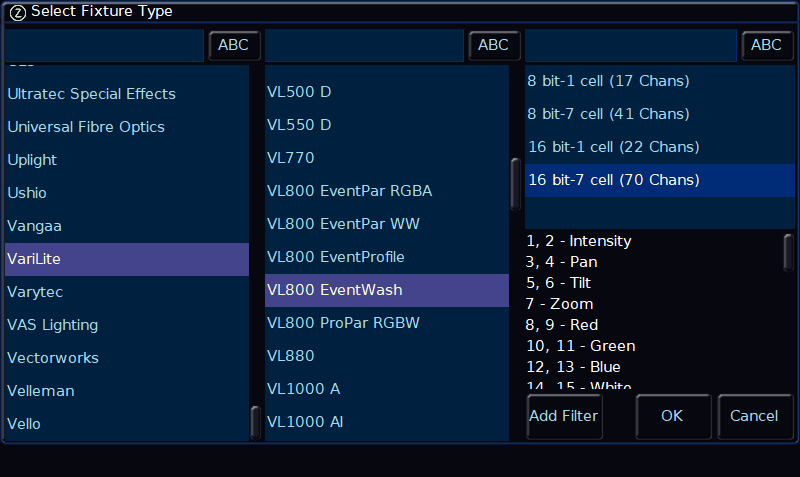This screenshot has width=800, height=477.
Task: Open ABC keyboard for manufacturer search
Action: pyautogui.click(x=234, y=45)
